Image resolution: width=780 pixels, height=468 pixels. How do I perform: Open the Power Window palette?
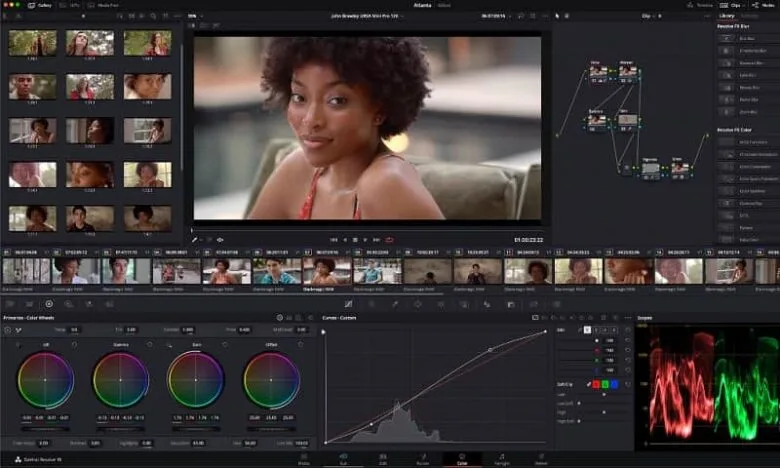(x=418, y=304)
